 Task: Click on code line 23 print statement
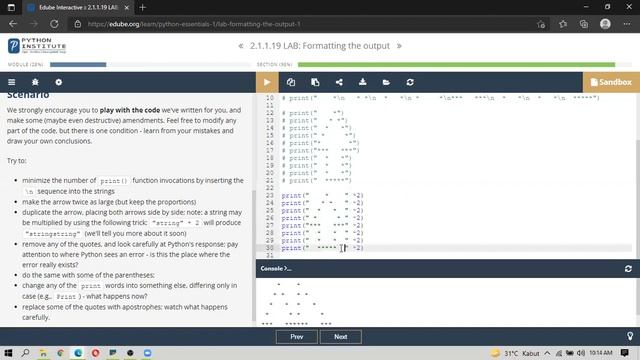pyautogui.click(x=322, y=196)
